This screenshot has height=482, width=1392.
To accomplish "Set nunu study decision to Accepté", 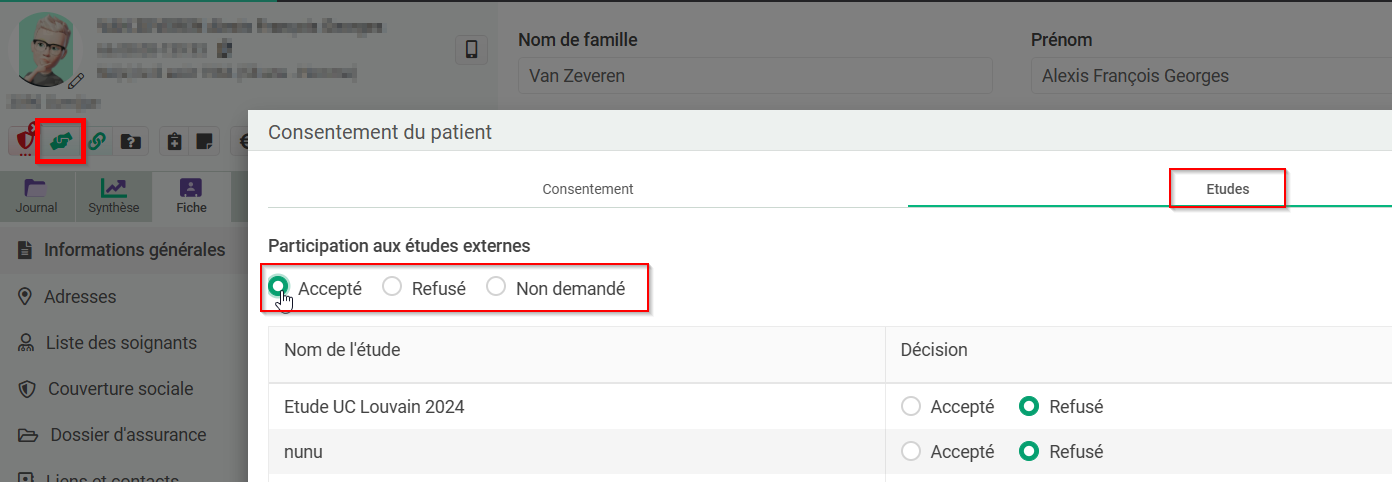I will (x=948, y=452).
